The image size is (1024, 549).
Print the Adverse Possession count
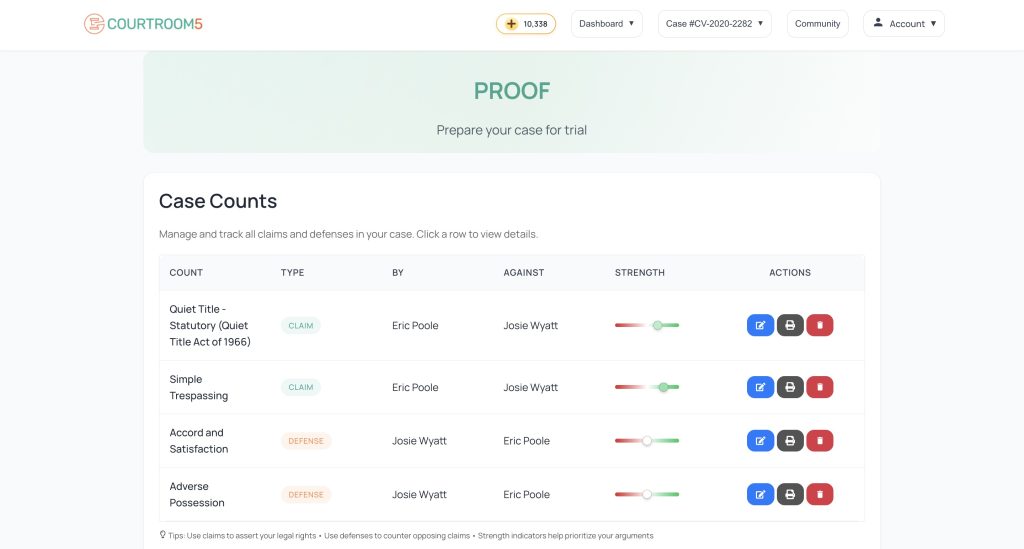tap(790, 494)
